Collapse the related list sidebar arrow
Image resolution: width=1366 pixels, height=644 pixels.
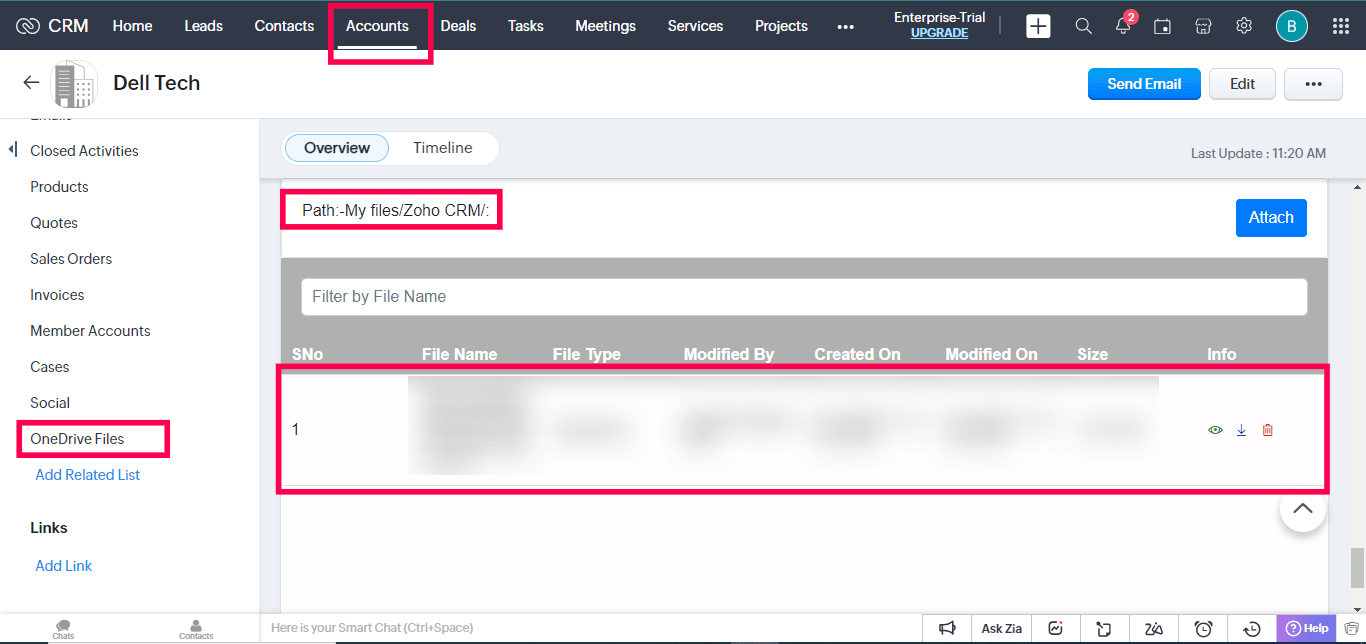coord(13,150)
